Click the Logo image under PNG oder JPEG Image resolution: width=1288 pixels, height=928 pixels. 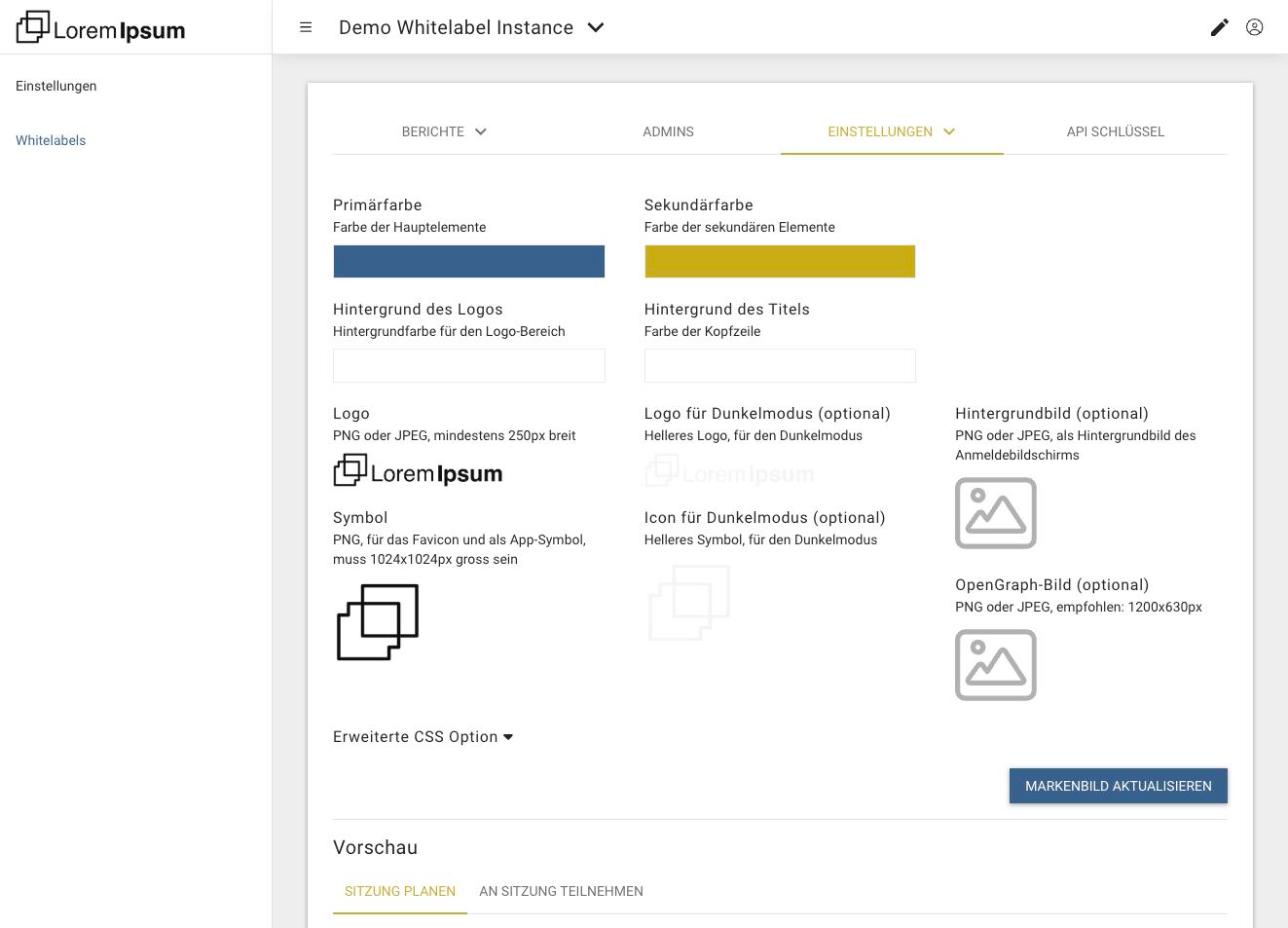418,471
